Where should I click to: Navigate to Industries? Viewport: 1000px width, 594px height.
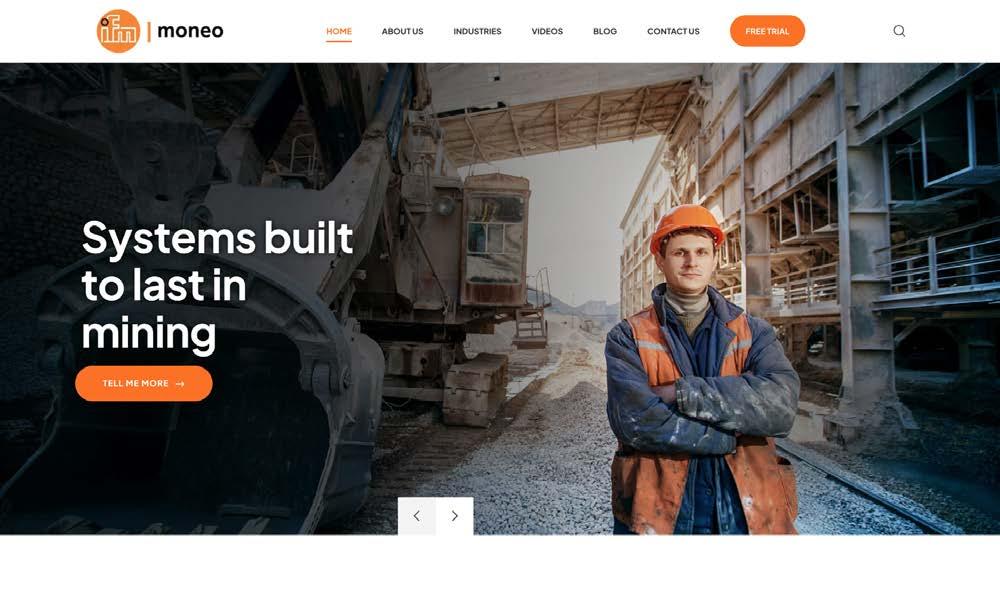coord(477,31)
